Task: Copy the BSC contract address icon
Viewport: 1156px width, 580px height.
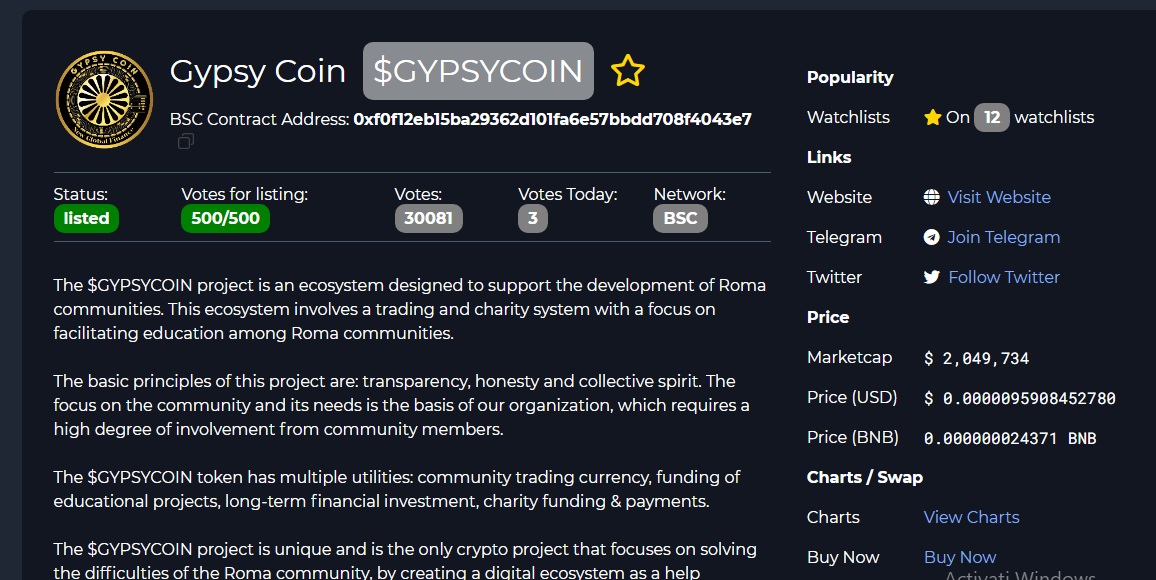Action: pyautogui.click(x=186, y=141)
